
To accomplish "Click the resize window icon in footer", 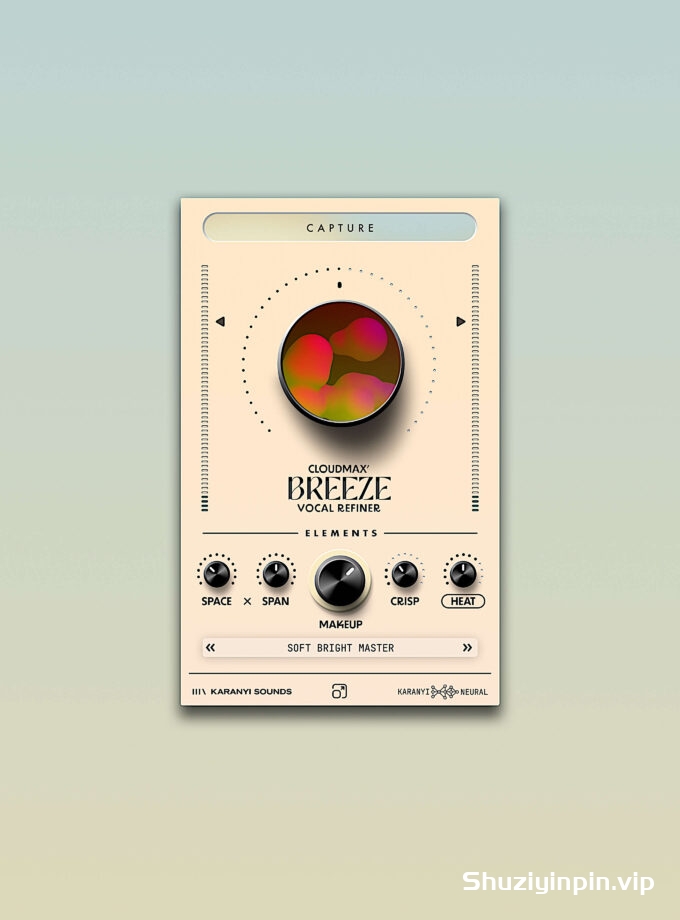I will 339,691.
